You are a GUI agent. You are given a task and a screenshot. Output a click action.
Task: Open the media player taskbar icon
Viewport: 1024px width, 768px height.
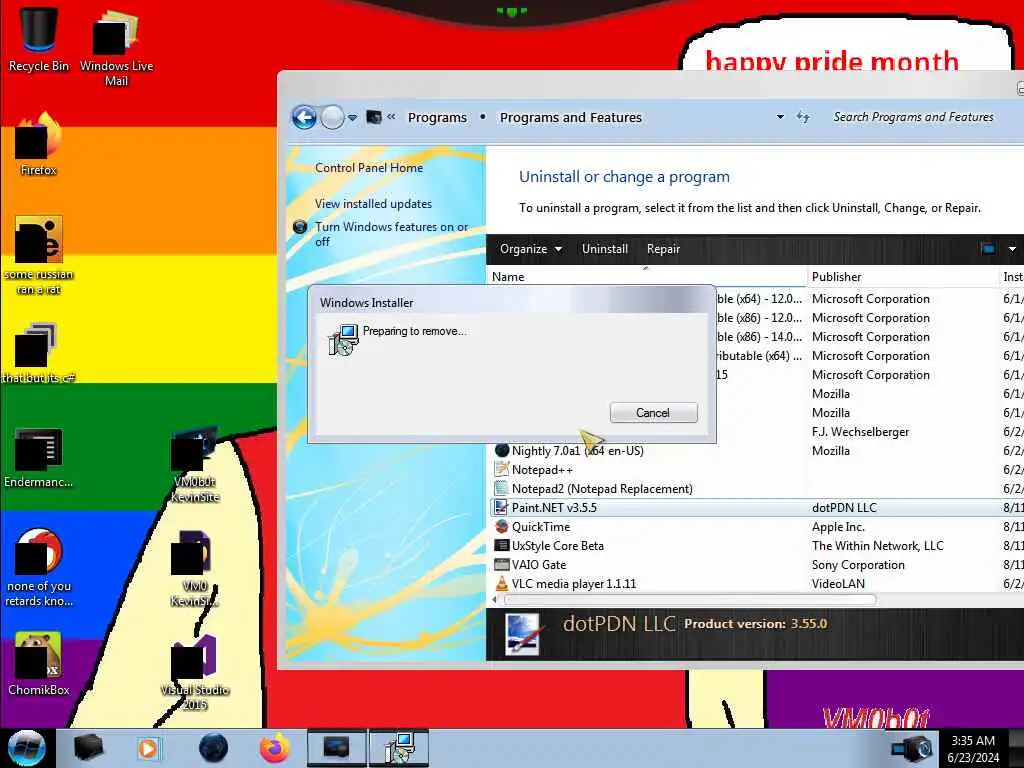pyautogui.click(x=148, y=748)
